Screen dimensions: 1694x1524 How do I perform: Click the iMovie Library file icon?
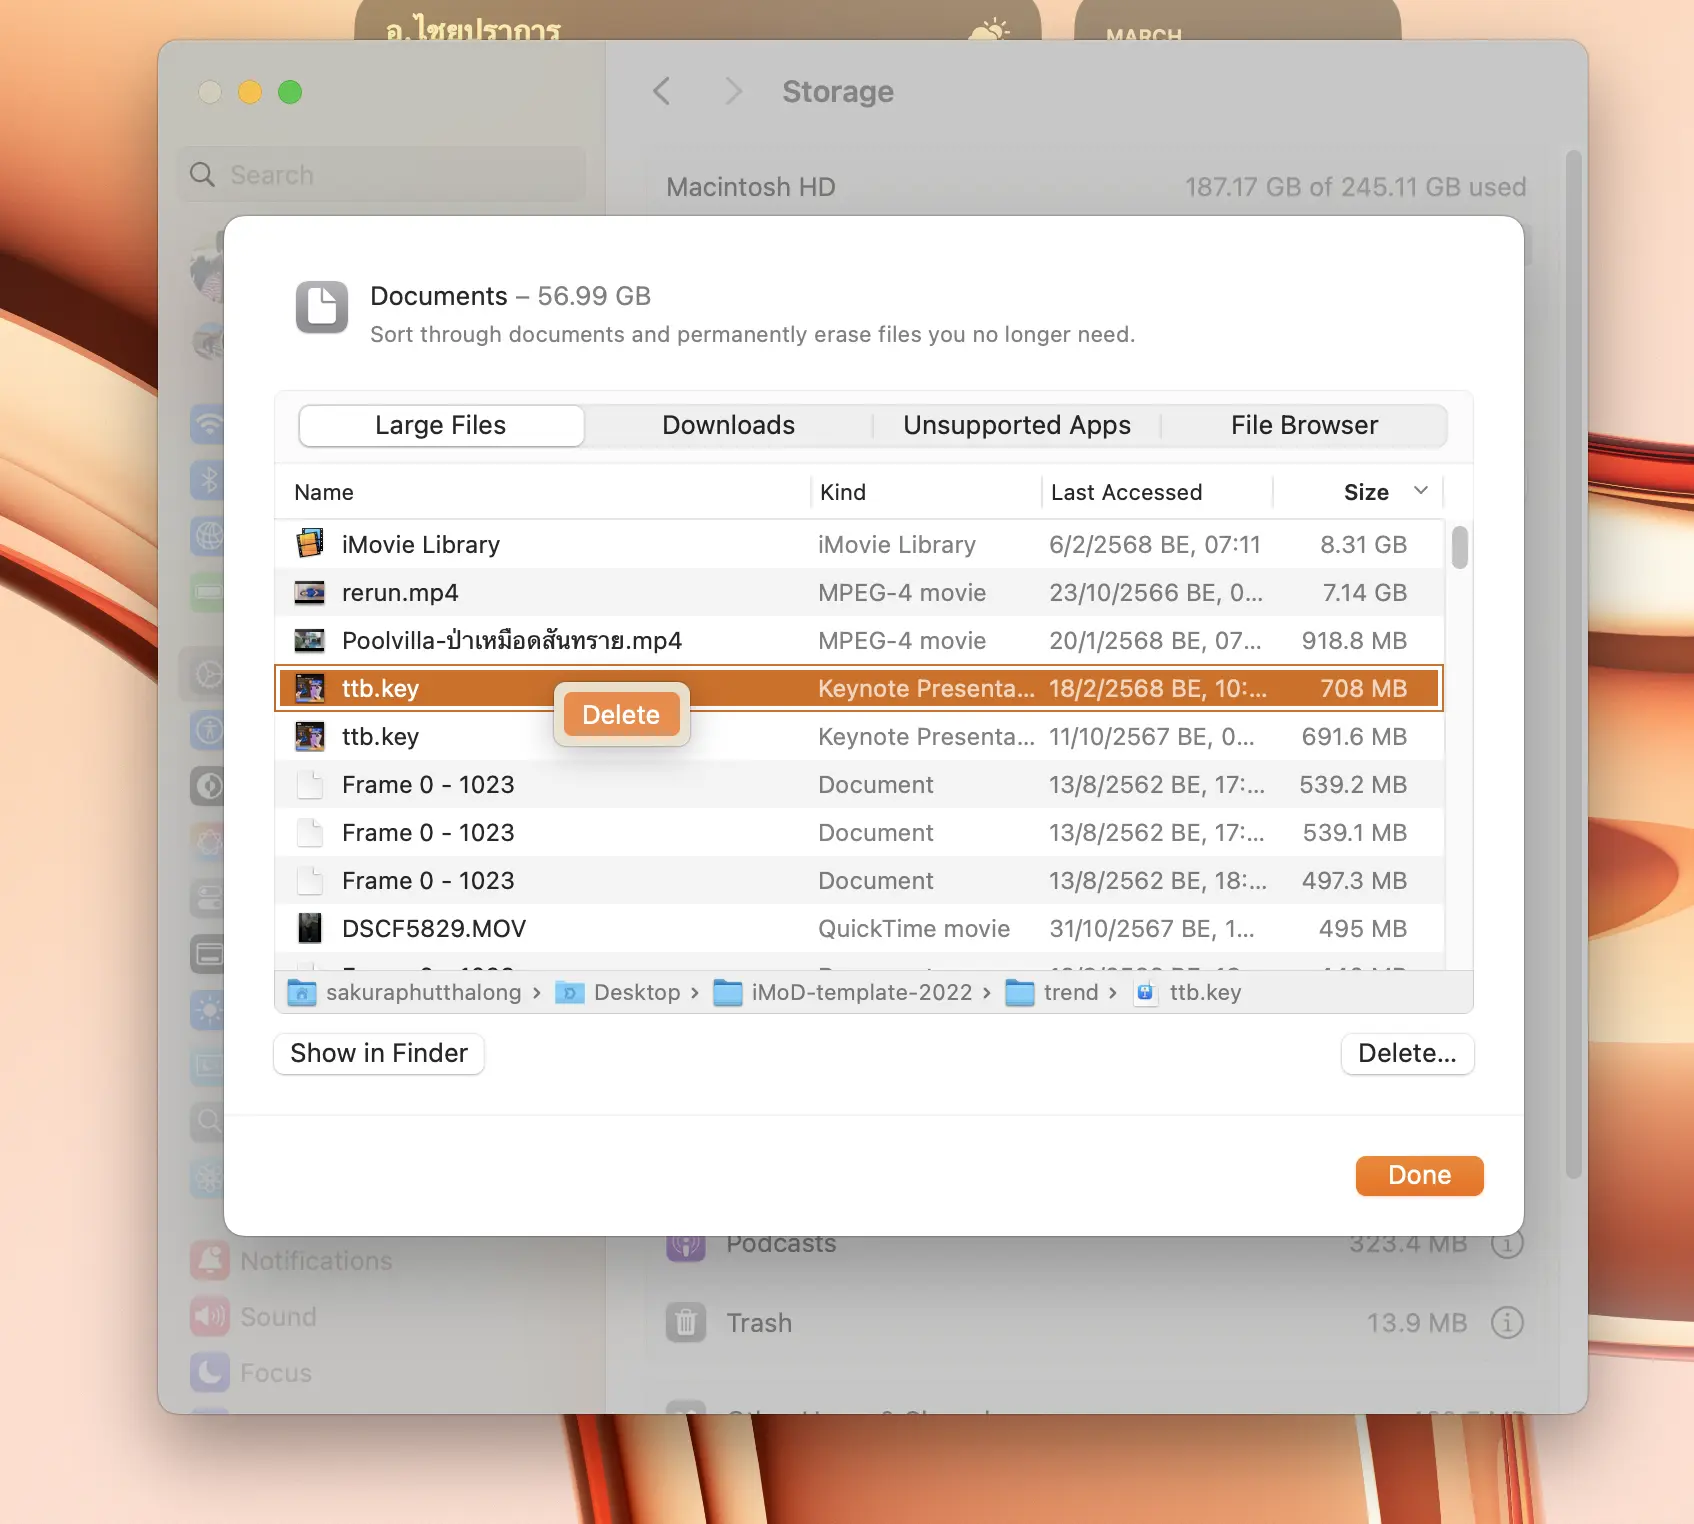coord(310,544)
